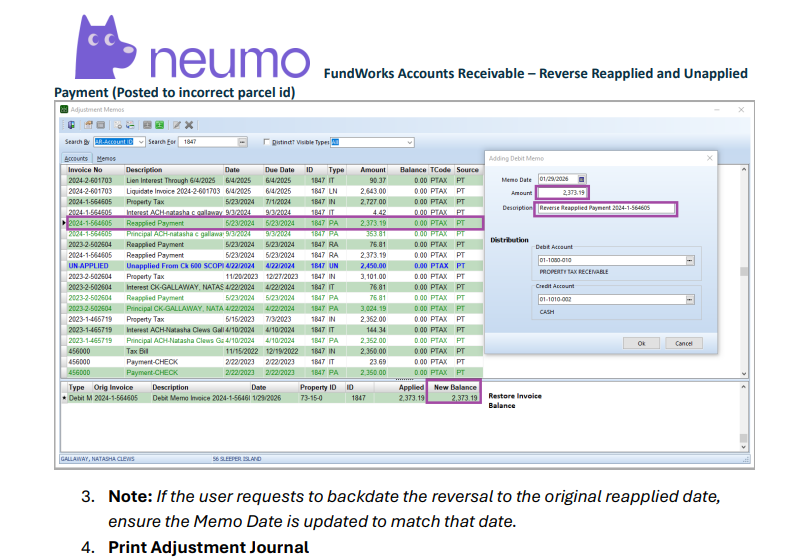Click the exit door icon in toolbar
The height and width of the screenshot is (558, 809).
click(x=72, y=125)
